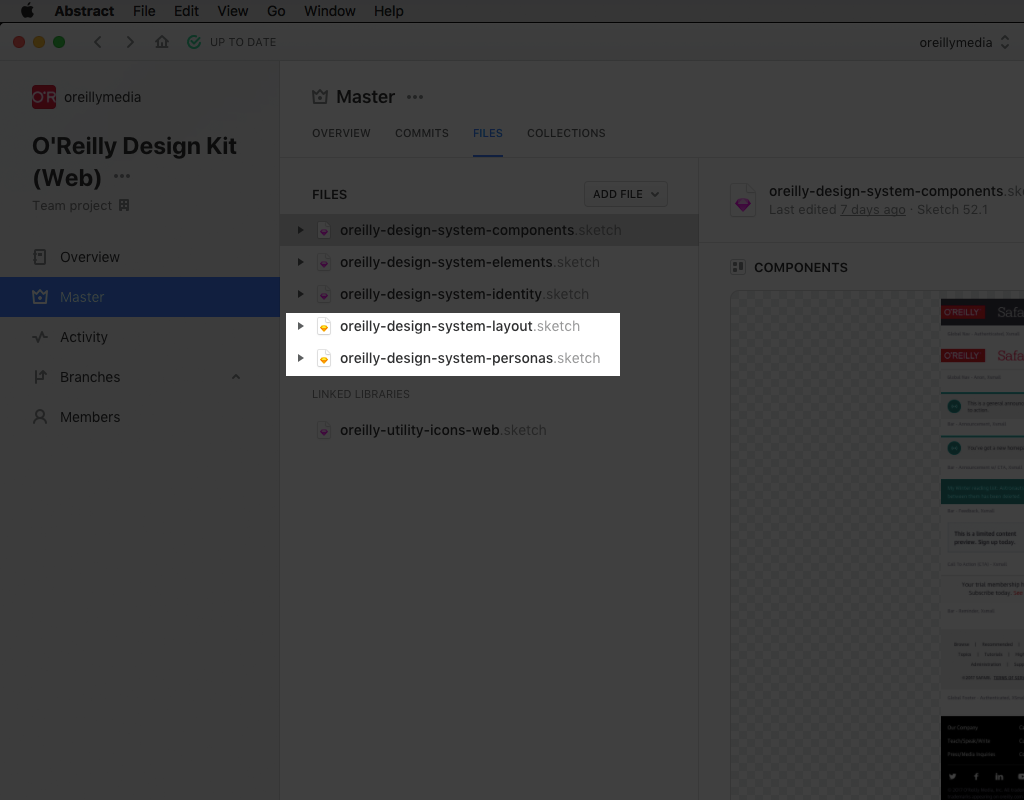Click the components file Sketch icon in list
Screen dimensions: 1024x800
[324, 230]
